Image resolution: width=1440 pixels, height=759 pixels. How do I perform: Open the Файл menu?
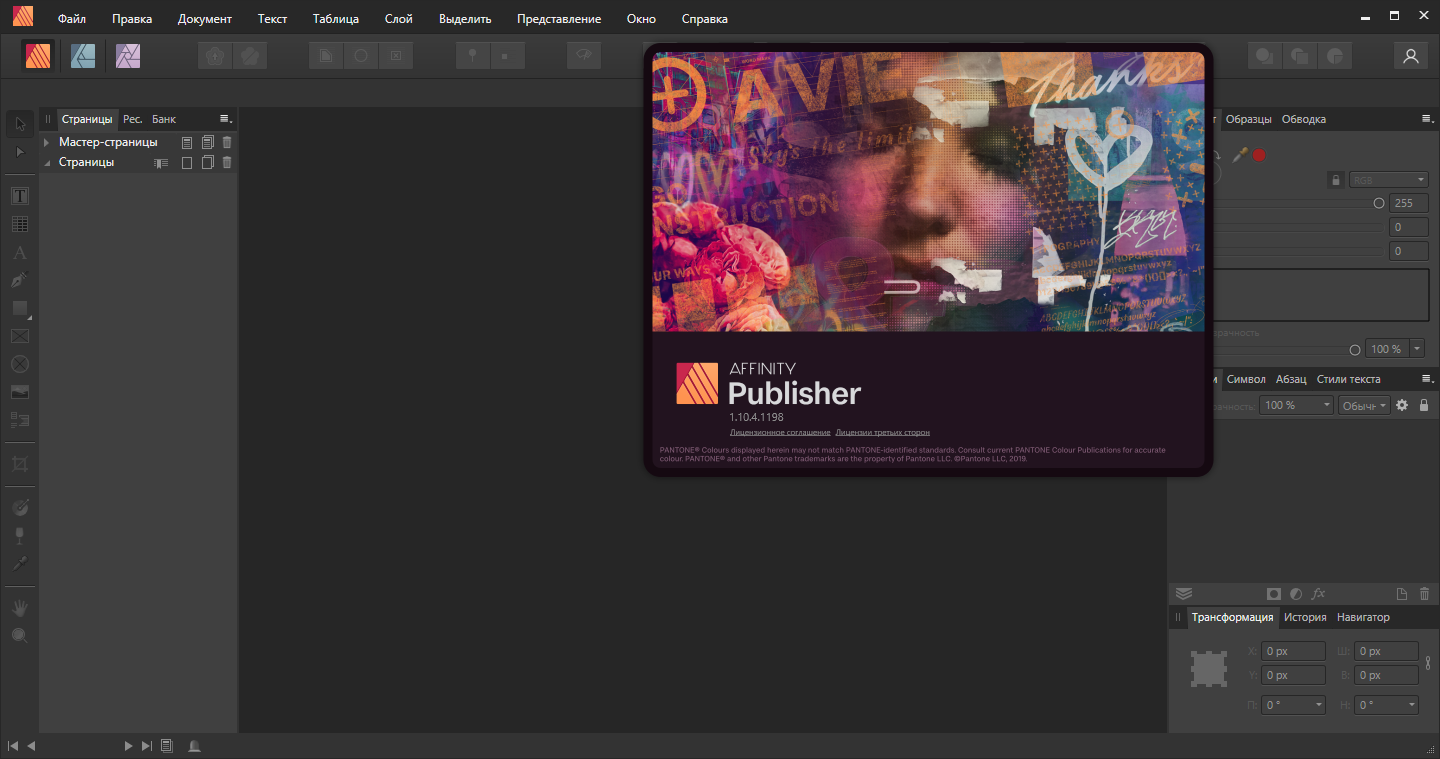coord(72,19)
